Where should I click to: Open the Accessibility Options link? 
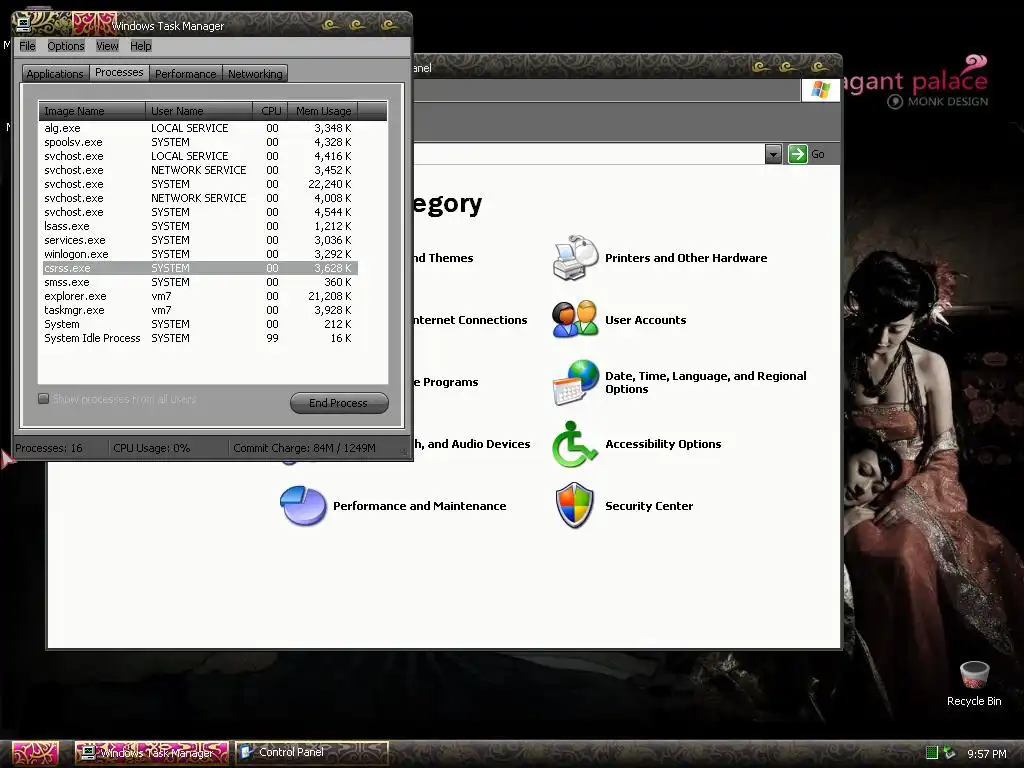tap(663, 444)
